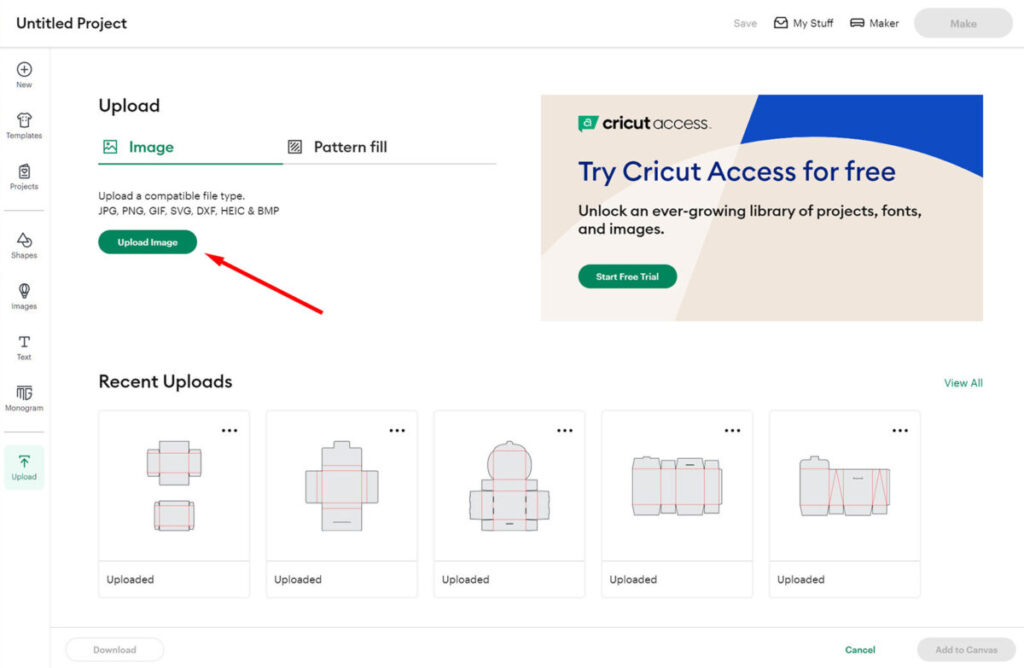Select the second recent upload thumbnail
Screen dimensions: 1024x668
click(342, 486)
